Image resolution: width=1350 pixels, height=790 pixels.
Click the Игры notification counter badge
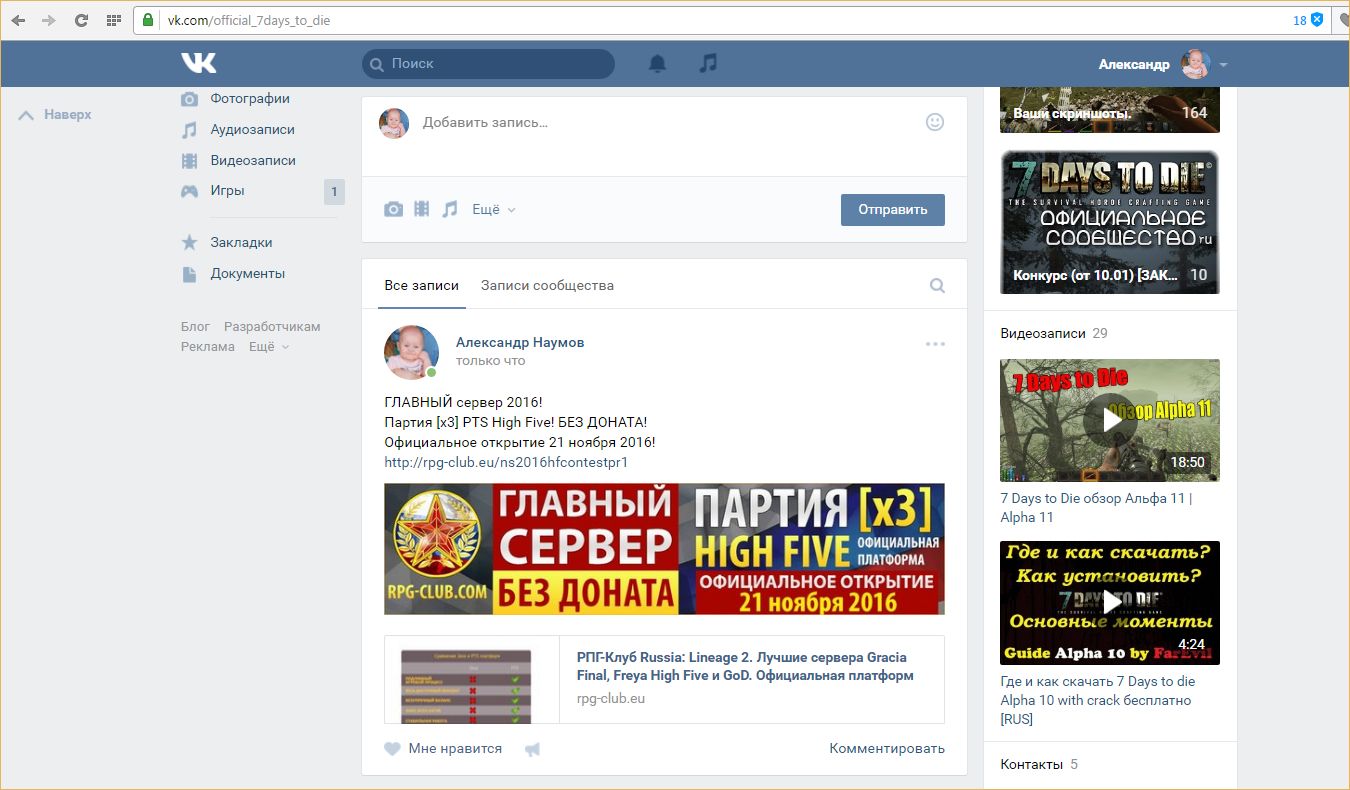[x=334, y=192]
